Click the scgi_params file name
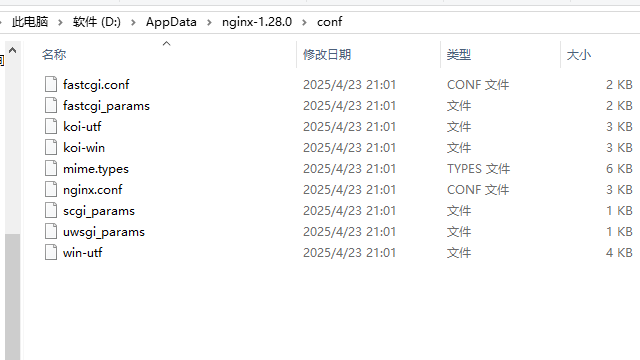Screen dimensions: 640x360 coord(99,211)
